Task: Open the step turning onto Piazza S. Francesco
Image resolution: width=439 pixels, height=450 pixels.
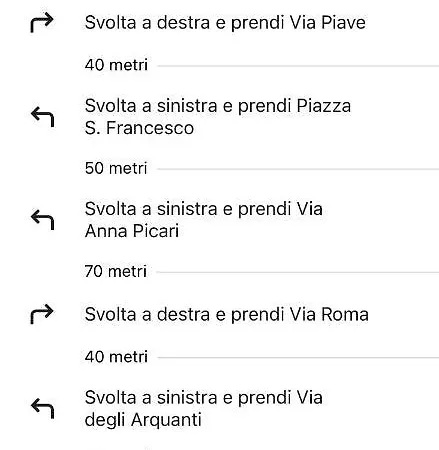Action: [x=218, y=117]
